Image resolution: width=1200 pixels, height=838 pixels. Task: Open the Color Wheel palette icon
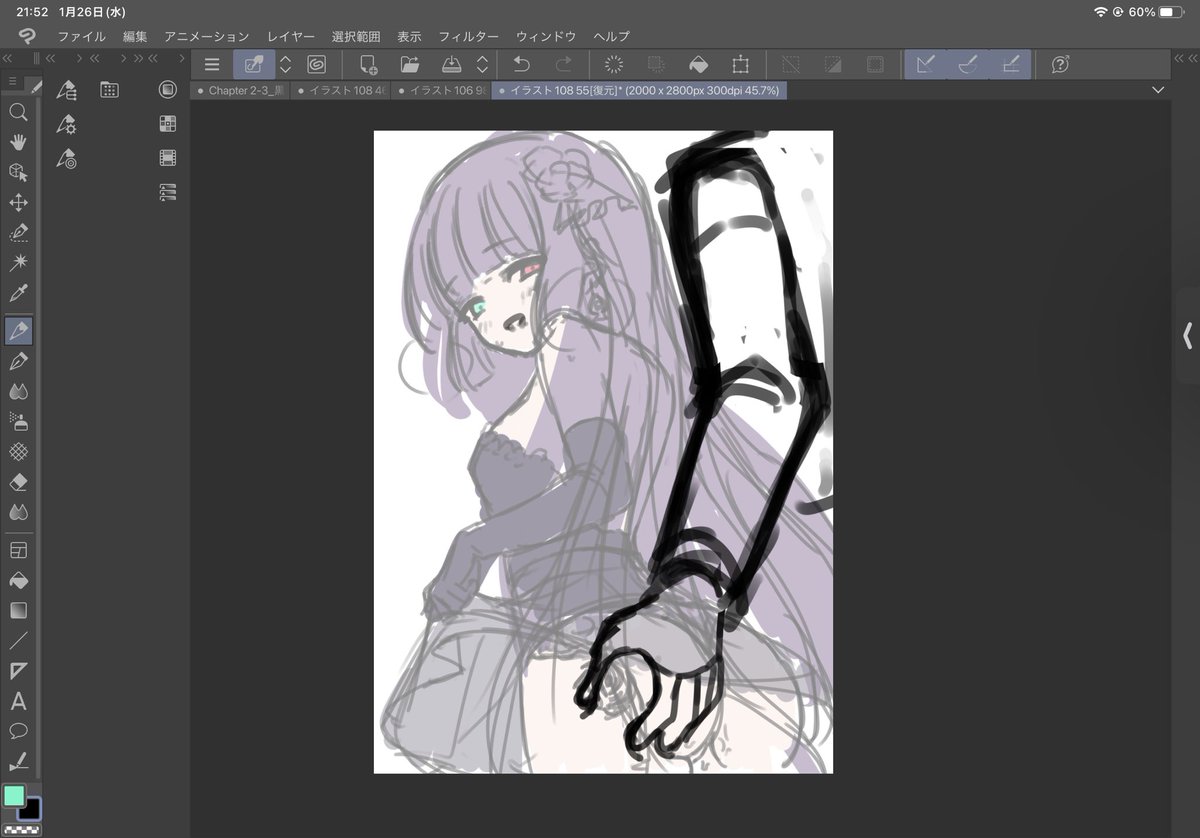coord(168,90)
